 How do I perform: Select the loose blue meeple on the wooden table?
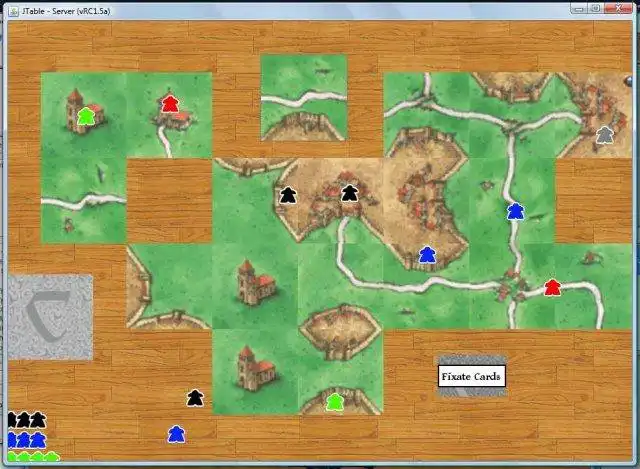(176, 434)
